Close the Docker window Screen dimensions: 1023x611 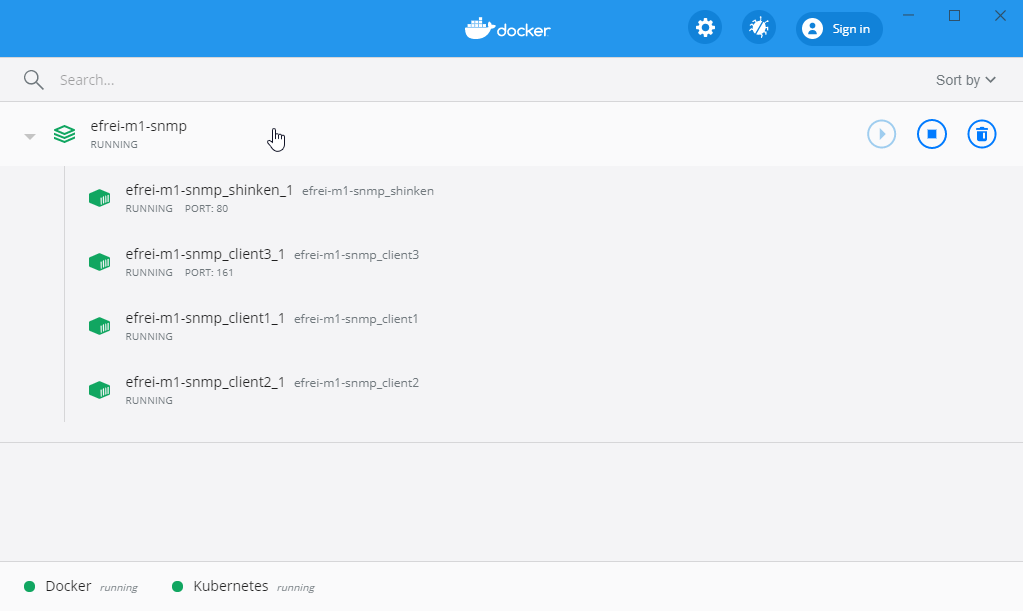click(x=1000, y=15)
